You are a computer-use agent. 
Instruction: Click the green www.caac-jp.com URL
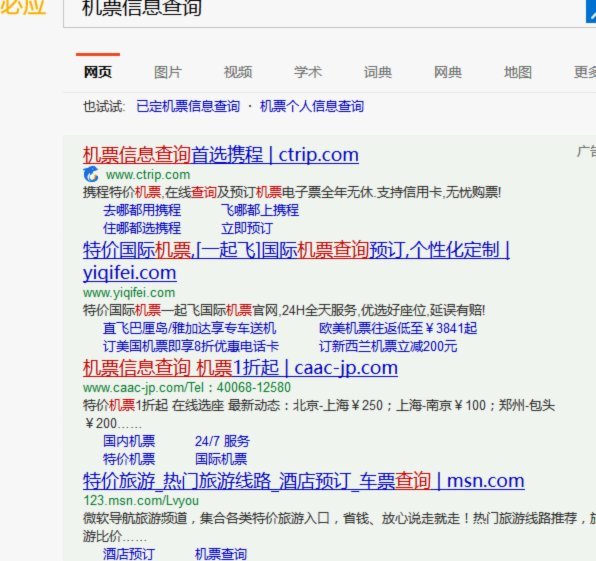coord(187,387)
